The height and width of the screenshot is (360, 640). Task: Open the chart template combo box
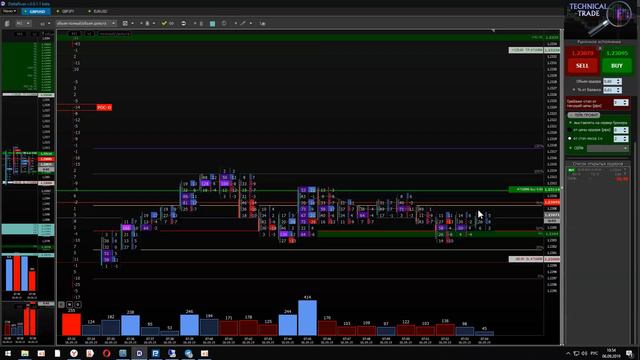point(86,23)
